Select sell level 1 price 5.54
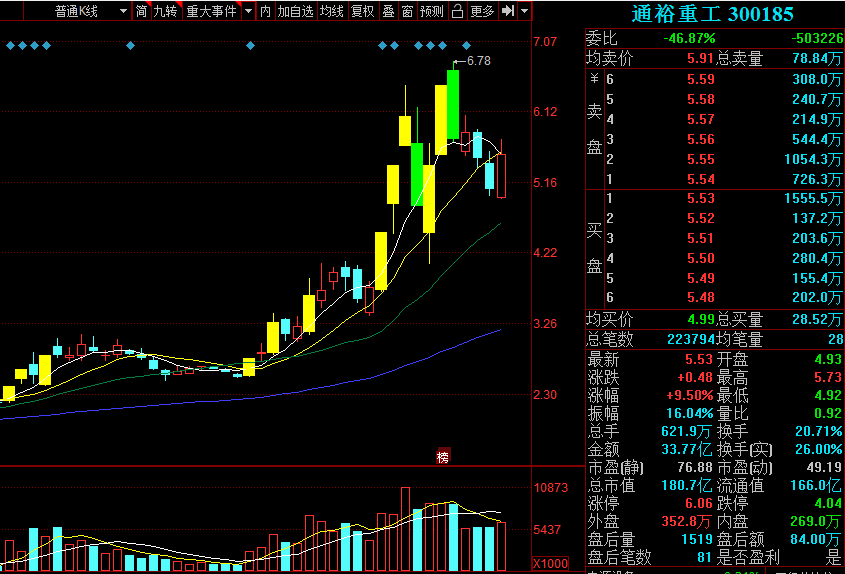This screenshot has width=845, height=574. coord(701,179)
